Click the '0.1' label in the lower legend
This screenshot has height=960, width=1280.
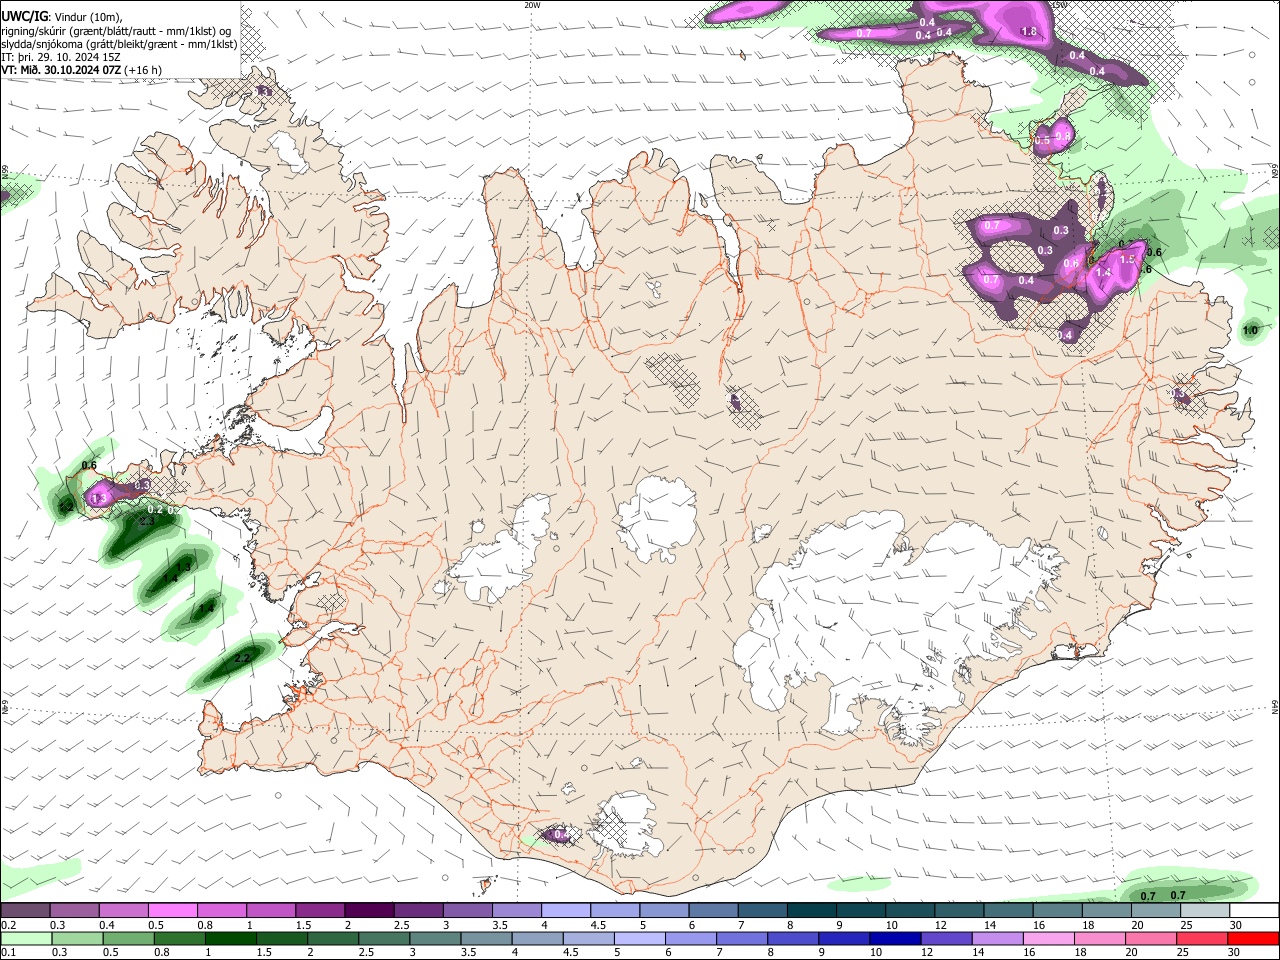(8, 952)
